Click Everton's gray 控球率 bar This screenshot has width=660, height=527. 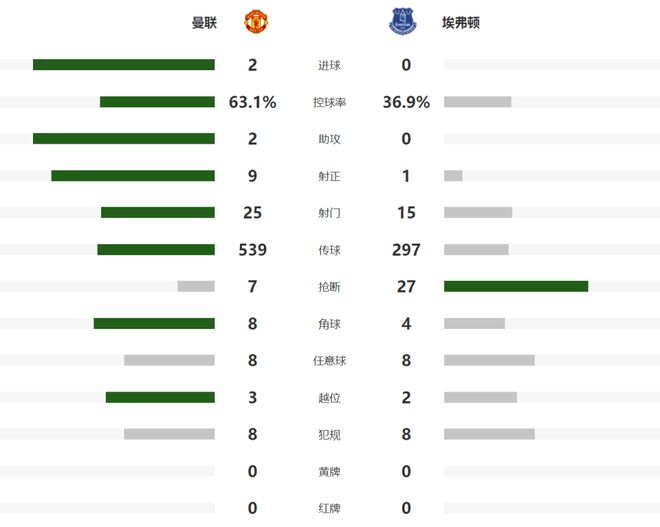pos(478,102)
